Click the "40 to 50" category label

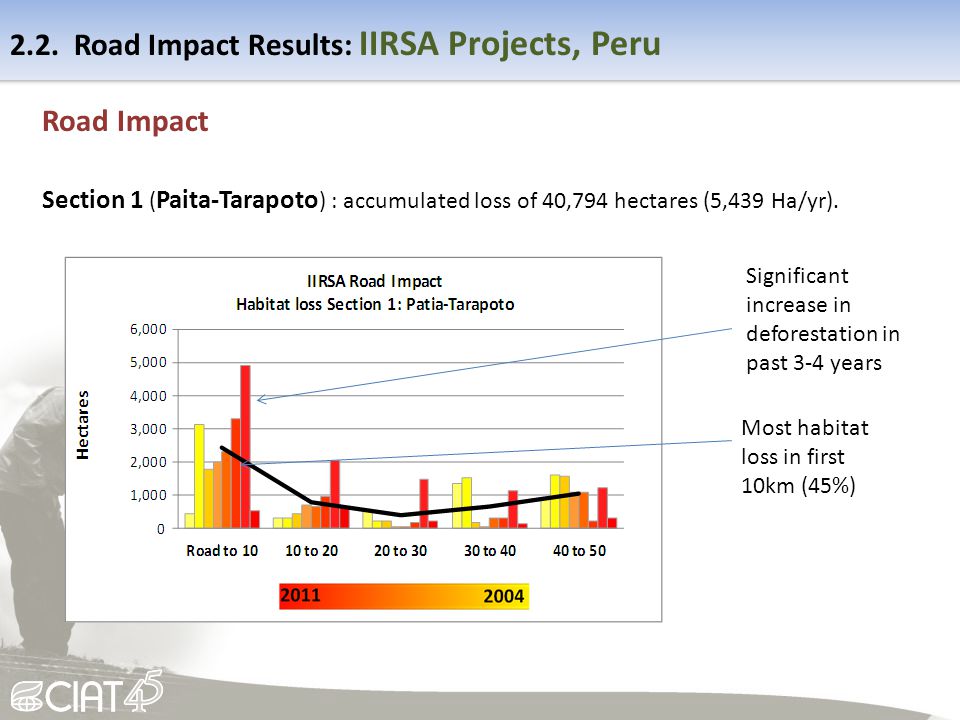point(579,551)
